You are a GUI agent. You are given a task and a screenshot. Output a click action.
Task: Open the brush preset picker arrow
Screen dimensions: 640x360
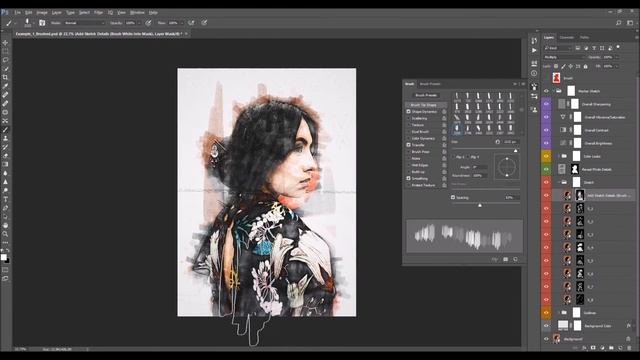tap(33, 23)
